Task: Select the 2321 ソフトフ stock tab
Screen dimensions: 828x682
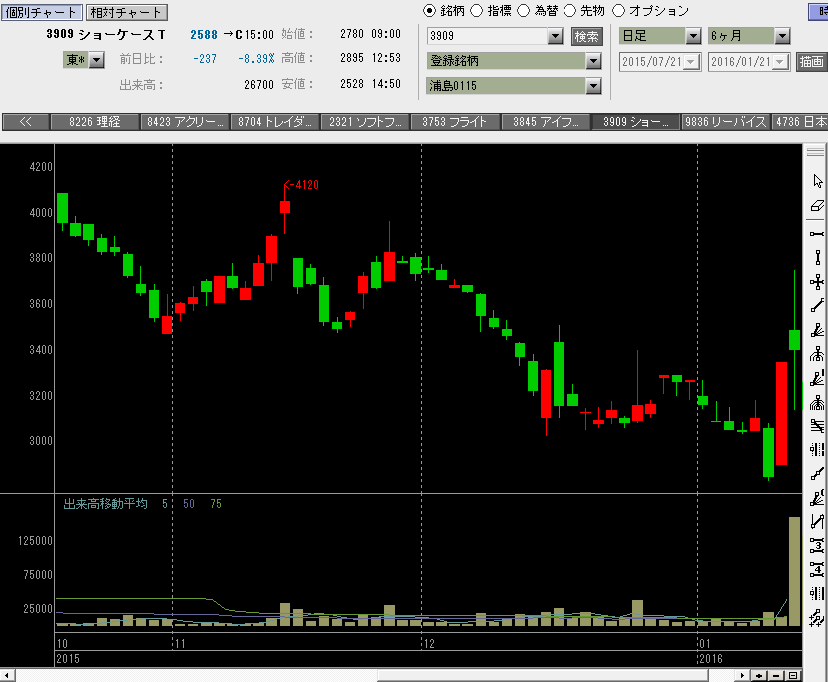Action: click(x=365, y=122)
